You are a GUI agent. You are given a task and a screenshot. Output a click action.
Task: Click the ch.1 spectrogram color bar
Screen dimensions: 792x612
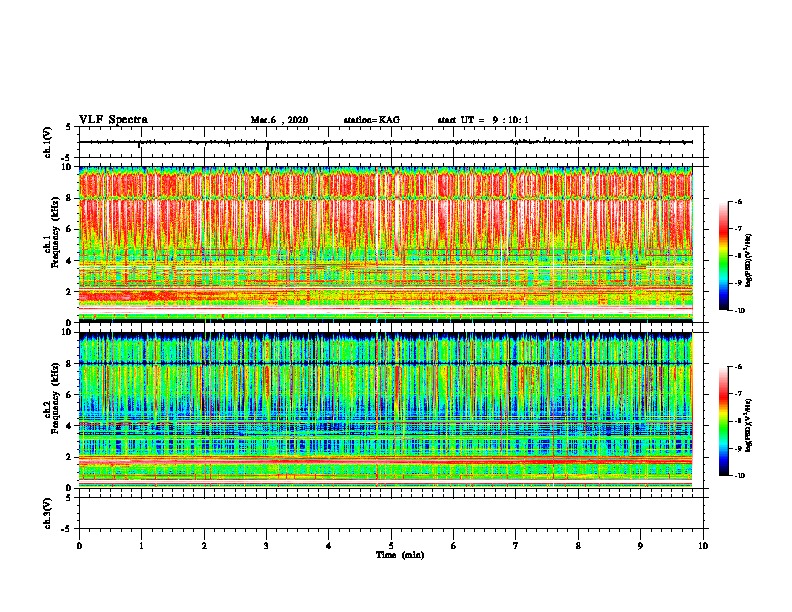(724, 256)
